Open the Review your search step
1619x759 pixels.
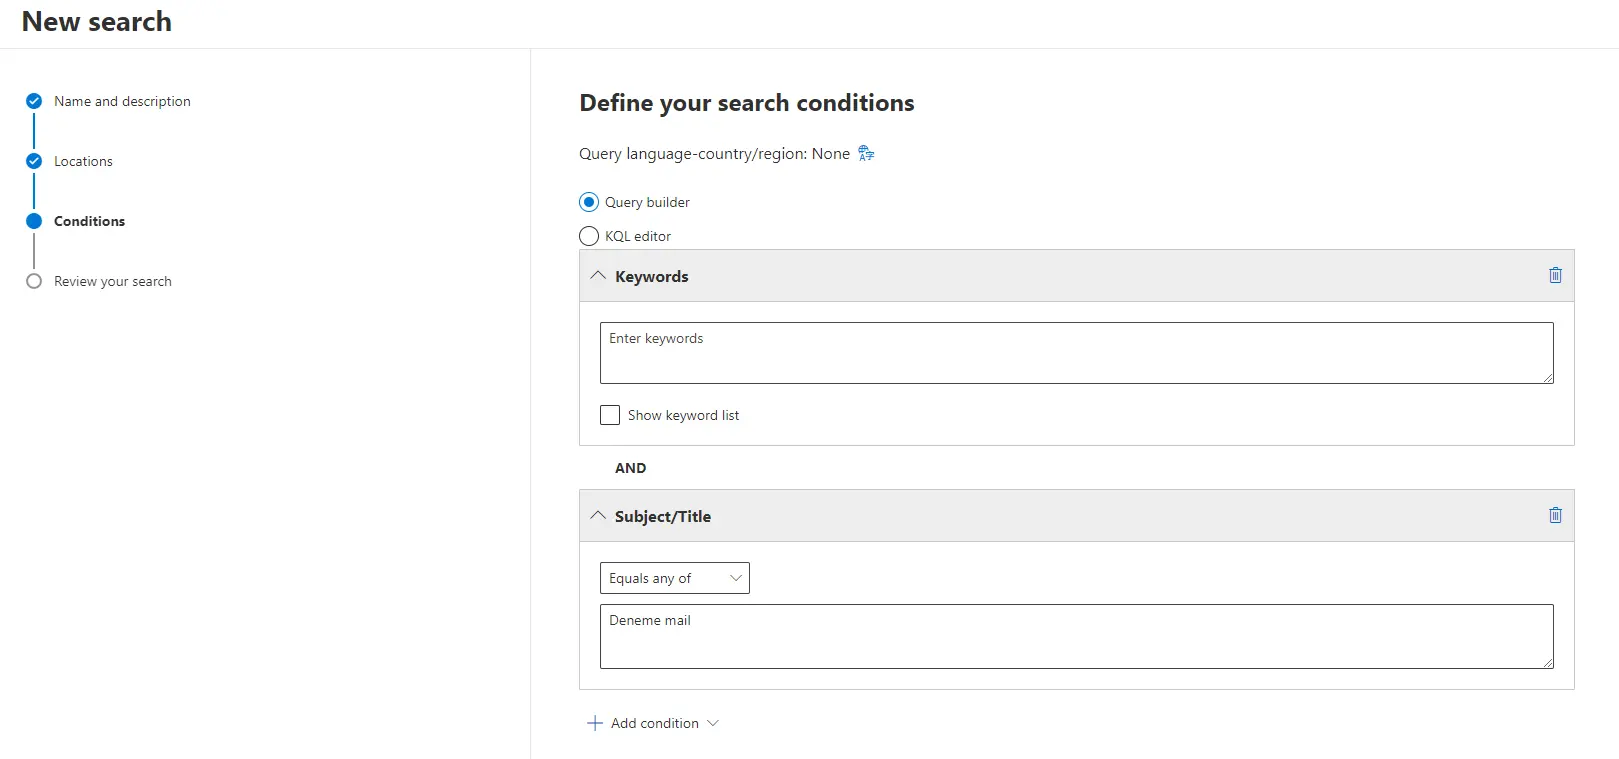click(113, 281)
